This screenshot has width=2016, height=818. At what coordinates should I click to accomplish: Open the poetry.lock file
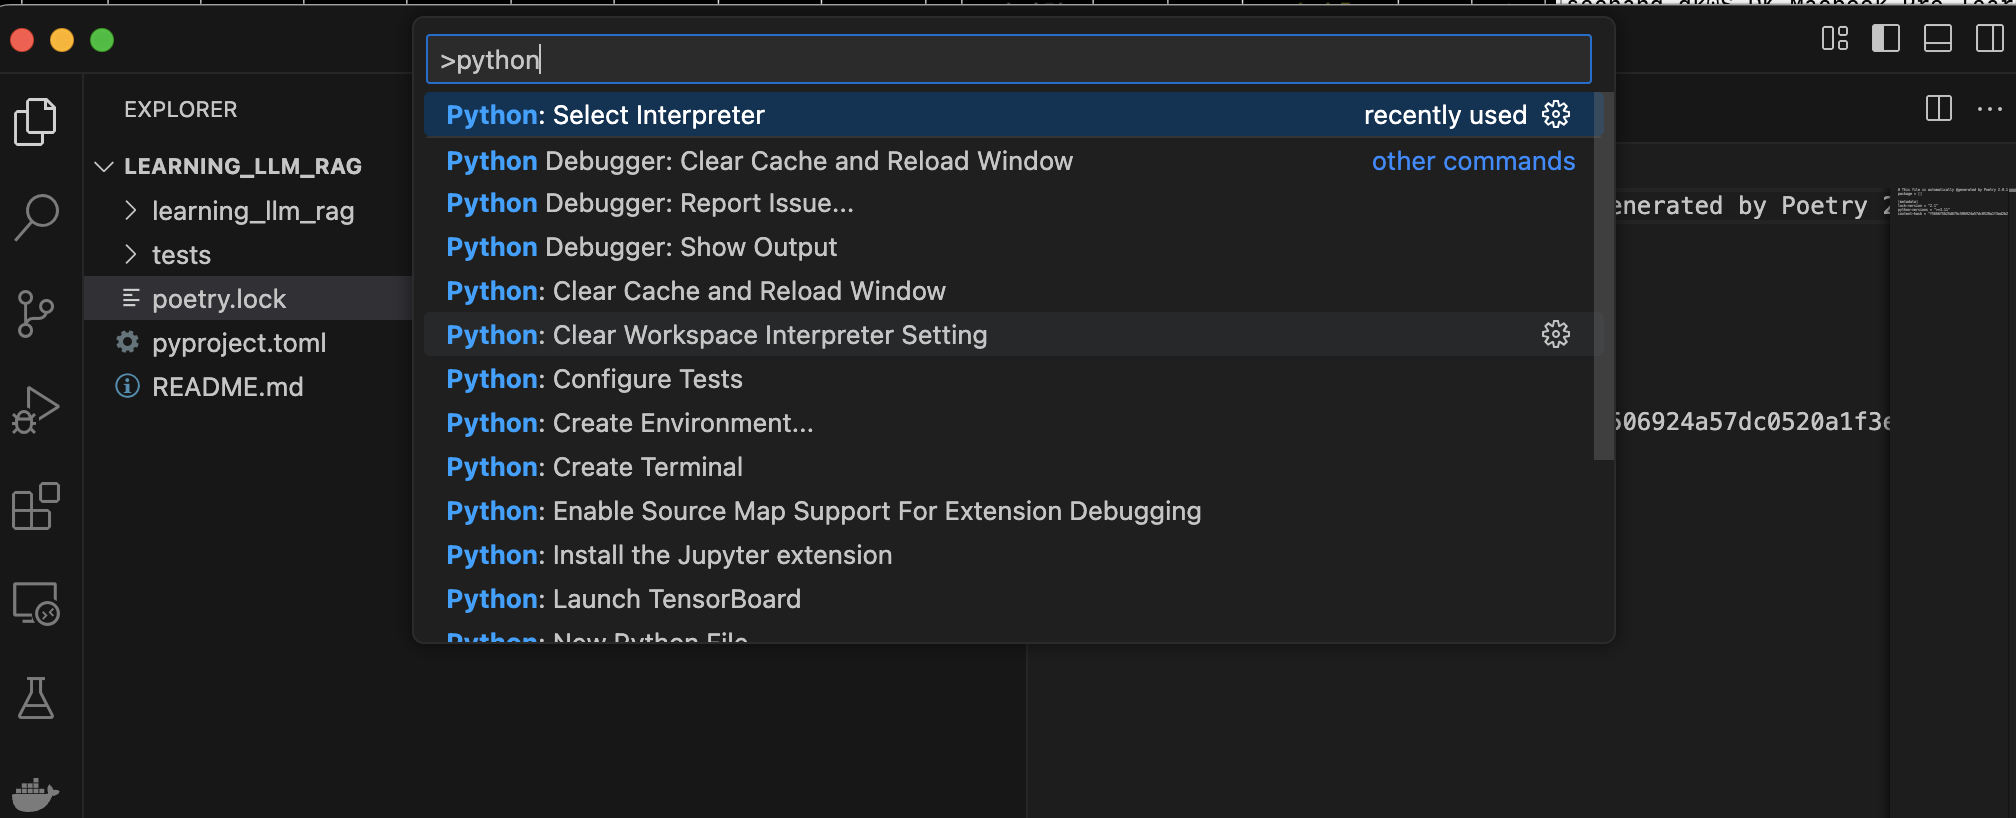[248, 298]
